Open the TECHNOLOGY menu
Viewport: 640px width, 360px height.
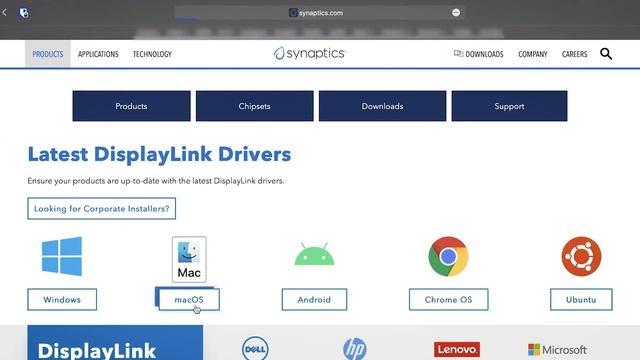click(152, 54)
